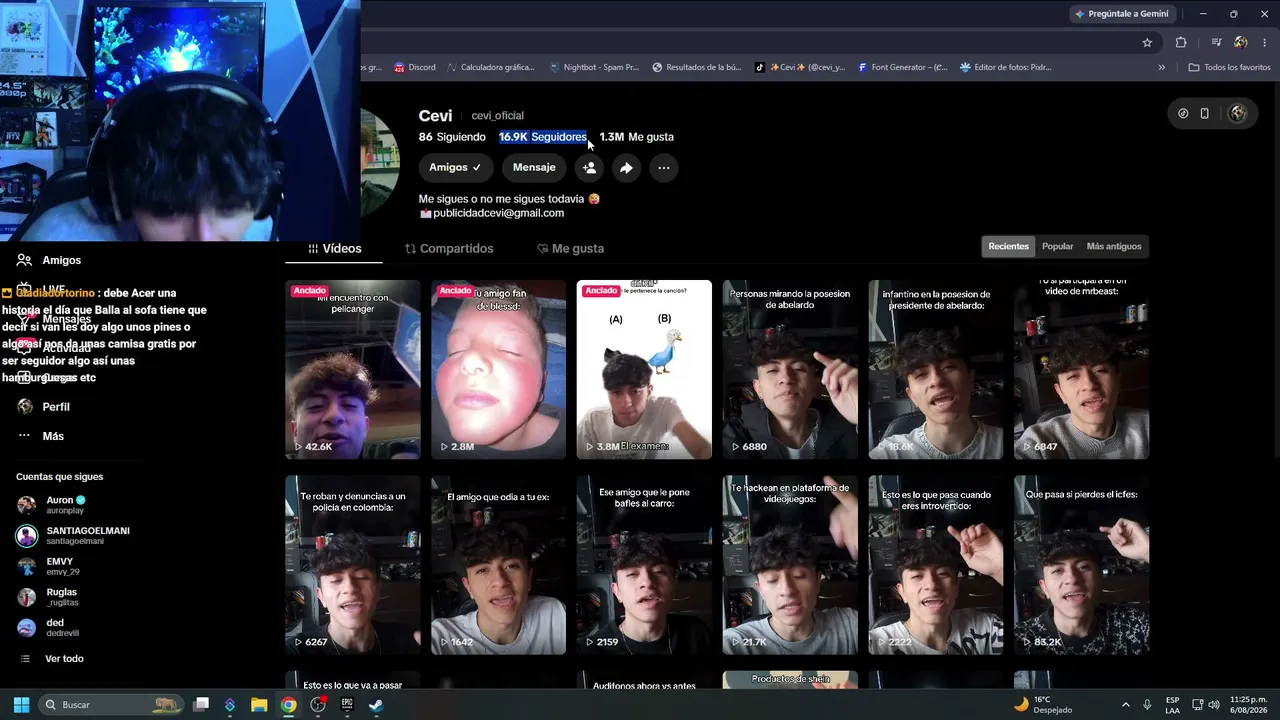Open the Auron followed account
Image resolution: width=1280 pixels, height=720 pixels.
(x=51, y=505)
